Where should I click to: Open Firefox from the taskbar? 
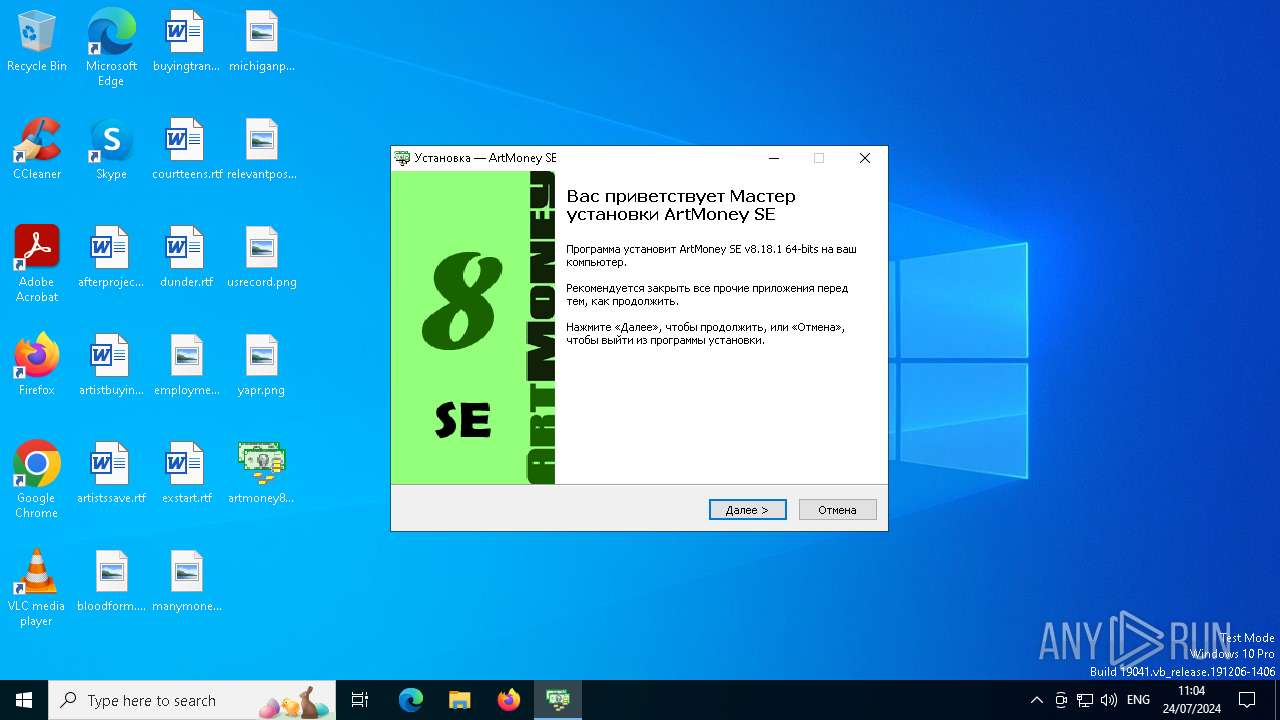pos(509,700)
